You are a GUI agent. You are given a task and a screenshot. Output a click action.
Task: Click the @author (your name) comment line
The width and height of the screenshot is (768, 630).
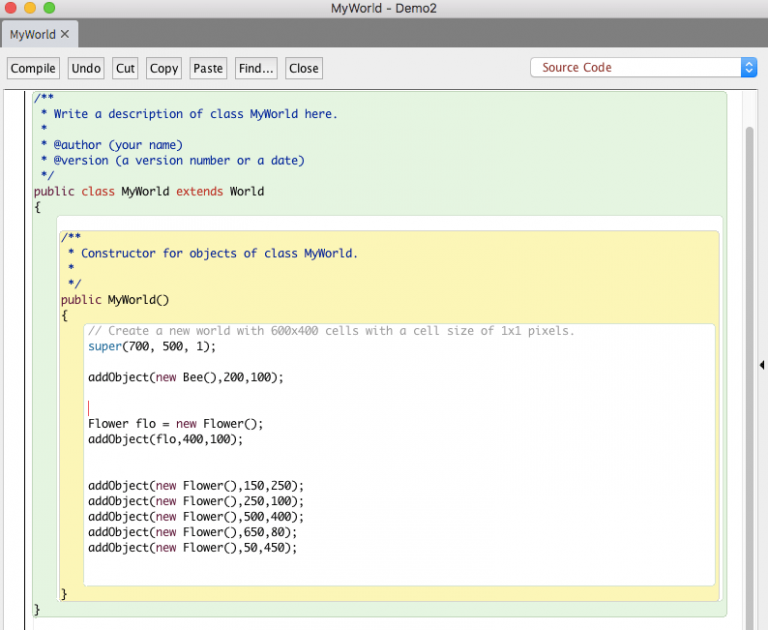click(118, 144)
